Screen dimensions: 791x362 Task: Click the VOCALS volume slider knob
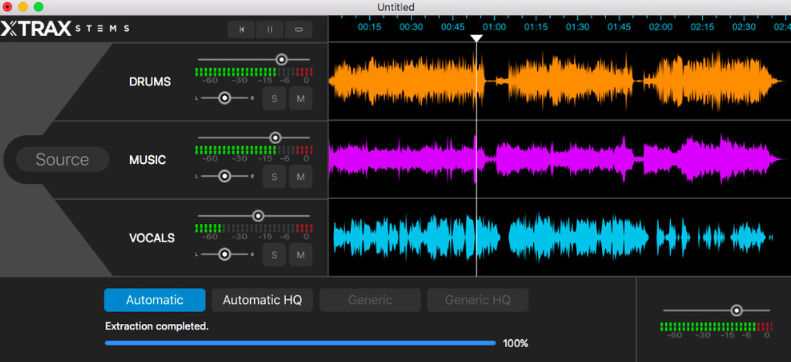(x=258, y=216)
